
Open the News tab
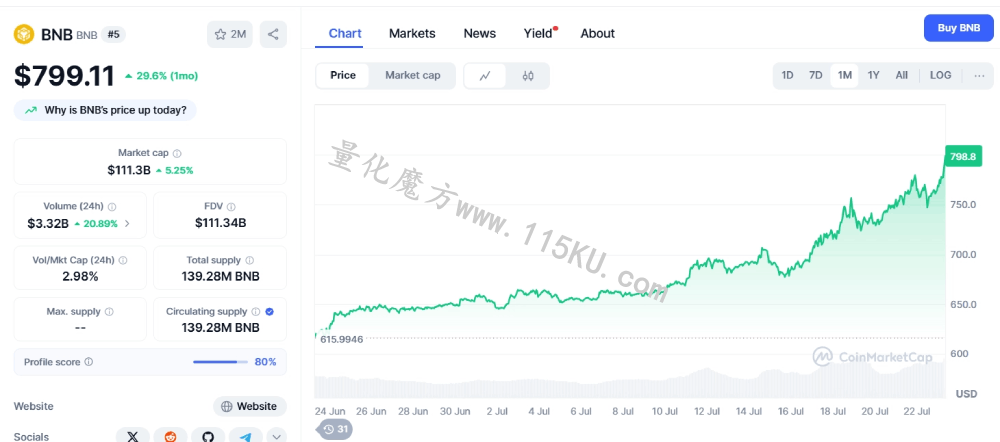[x=480, y=34]
